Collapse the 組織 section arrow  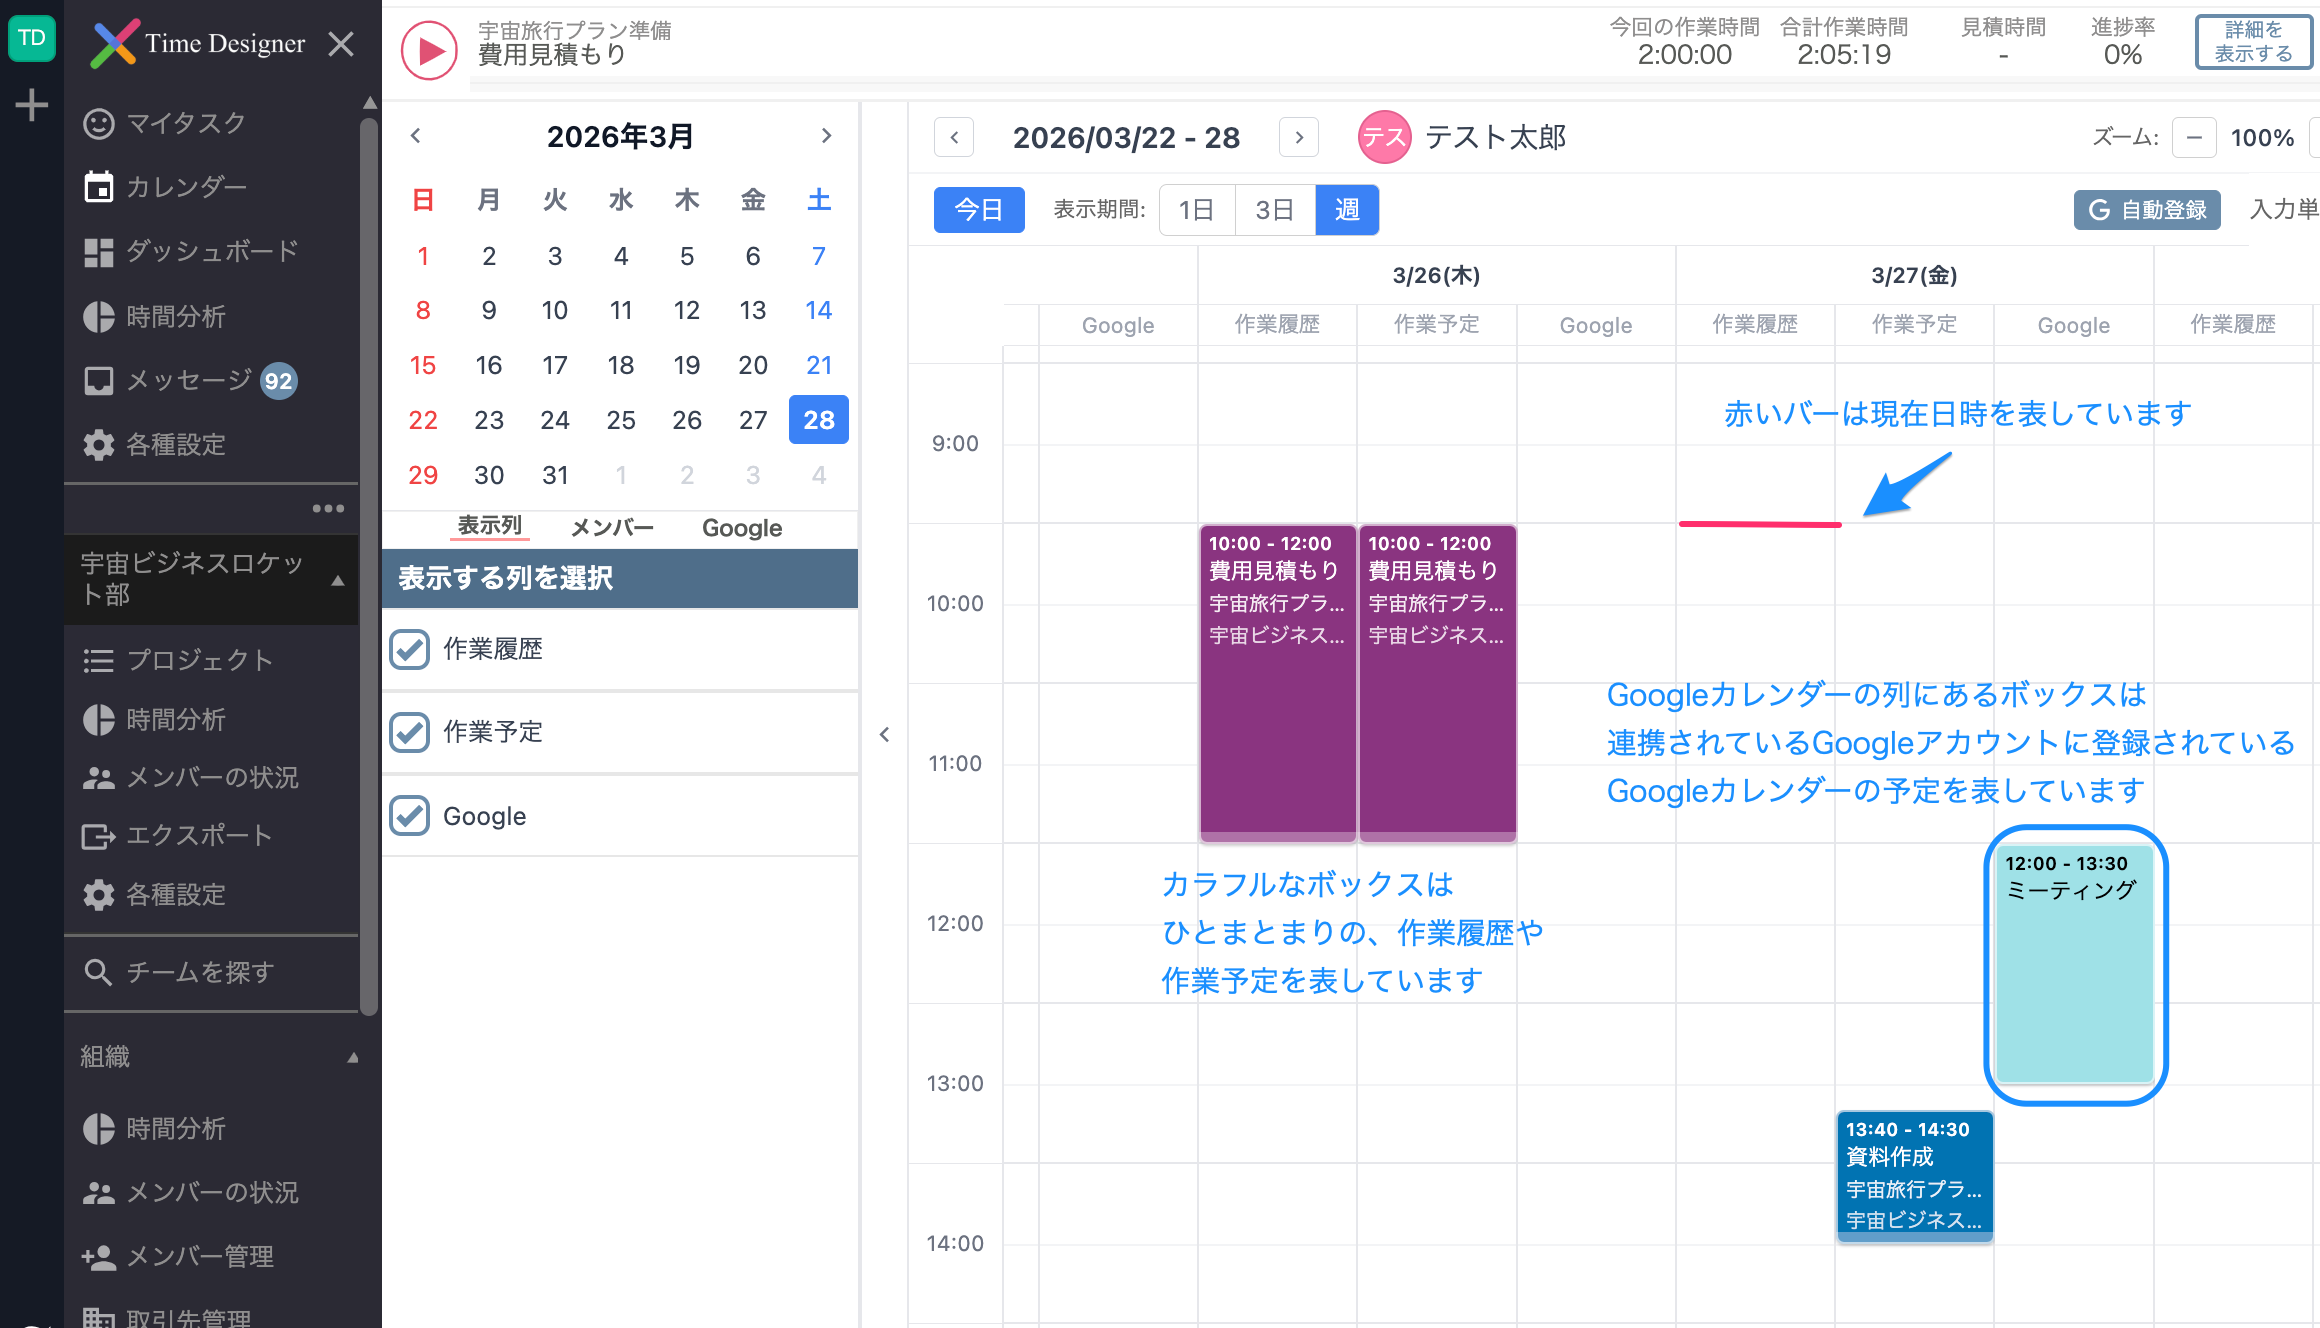coord(352,1057)
